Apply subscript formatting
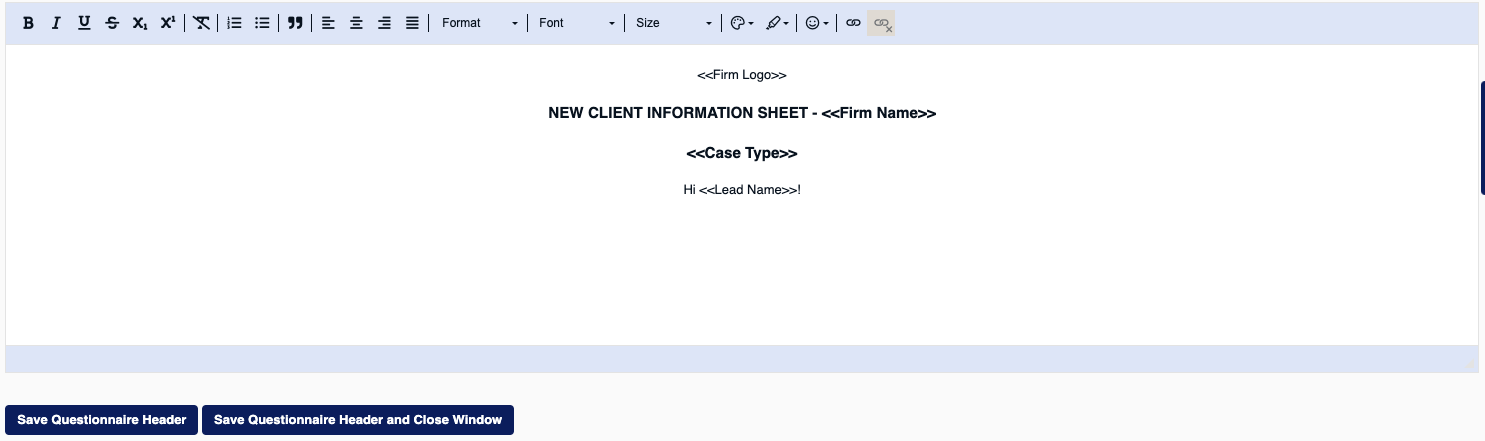The height and width of the screenshot is (441, 1485). (x=140, y=23)
